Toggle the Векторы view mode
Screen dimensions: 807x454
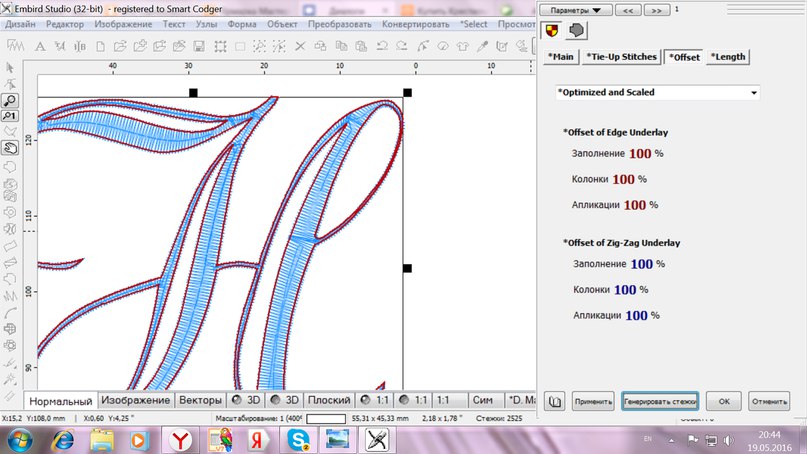(x=202, y=400)
